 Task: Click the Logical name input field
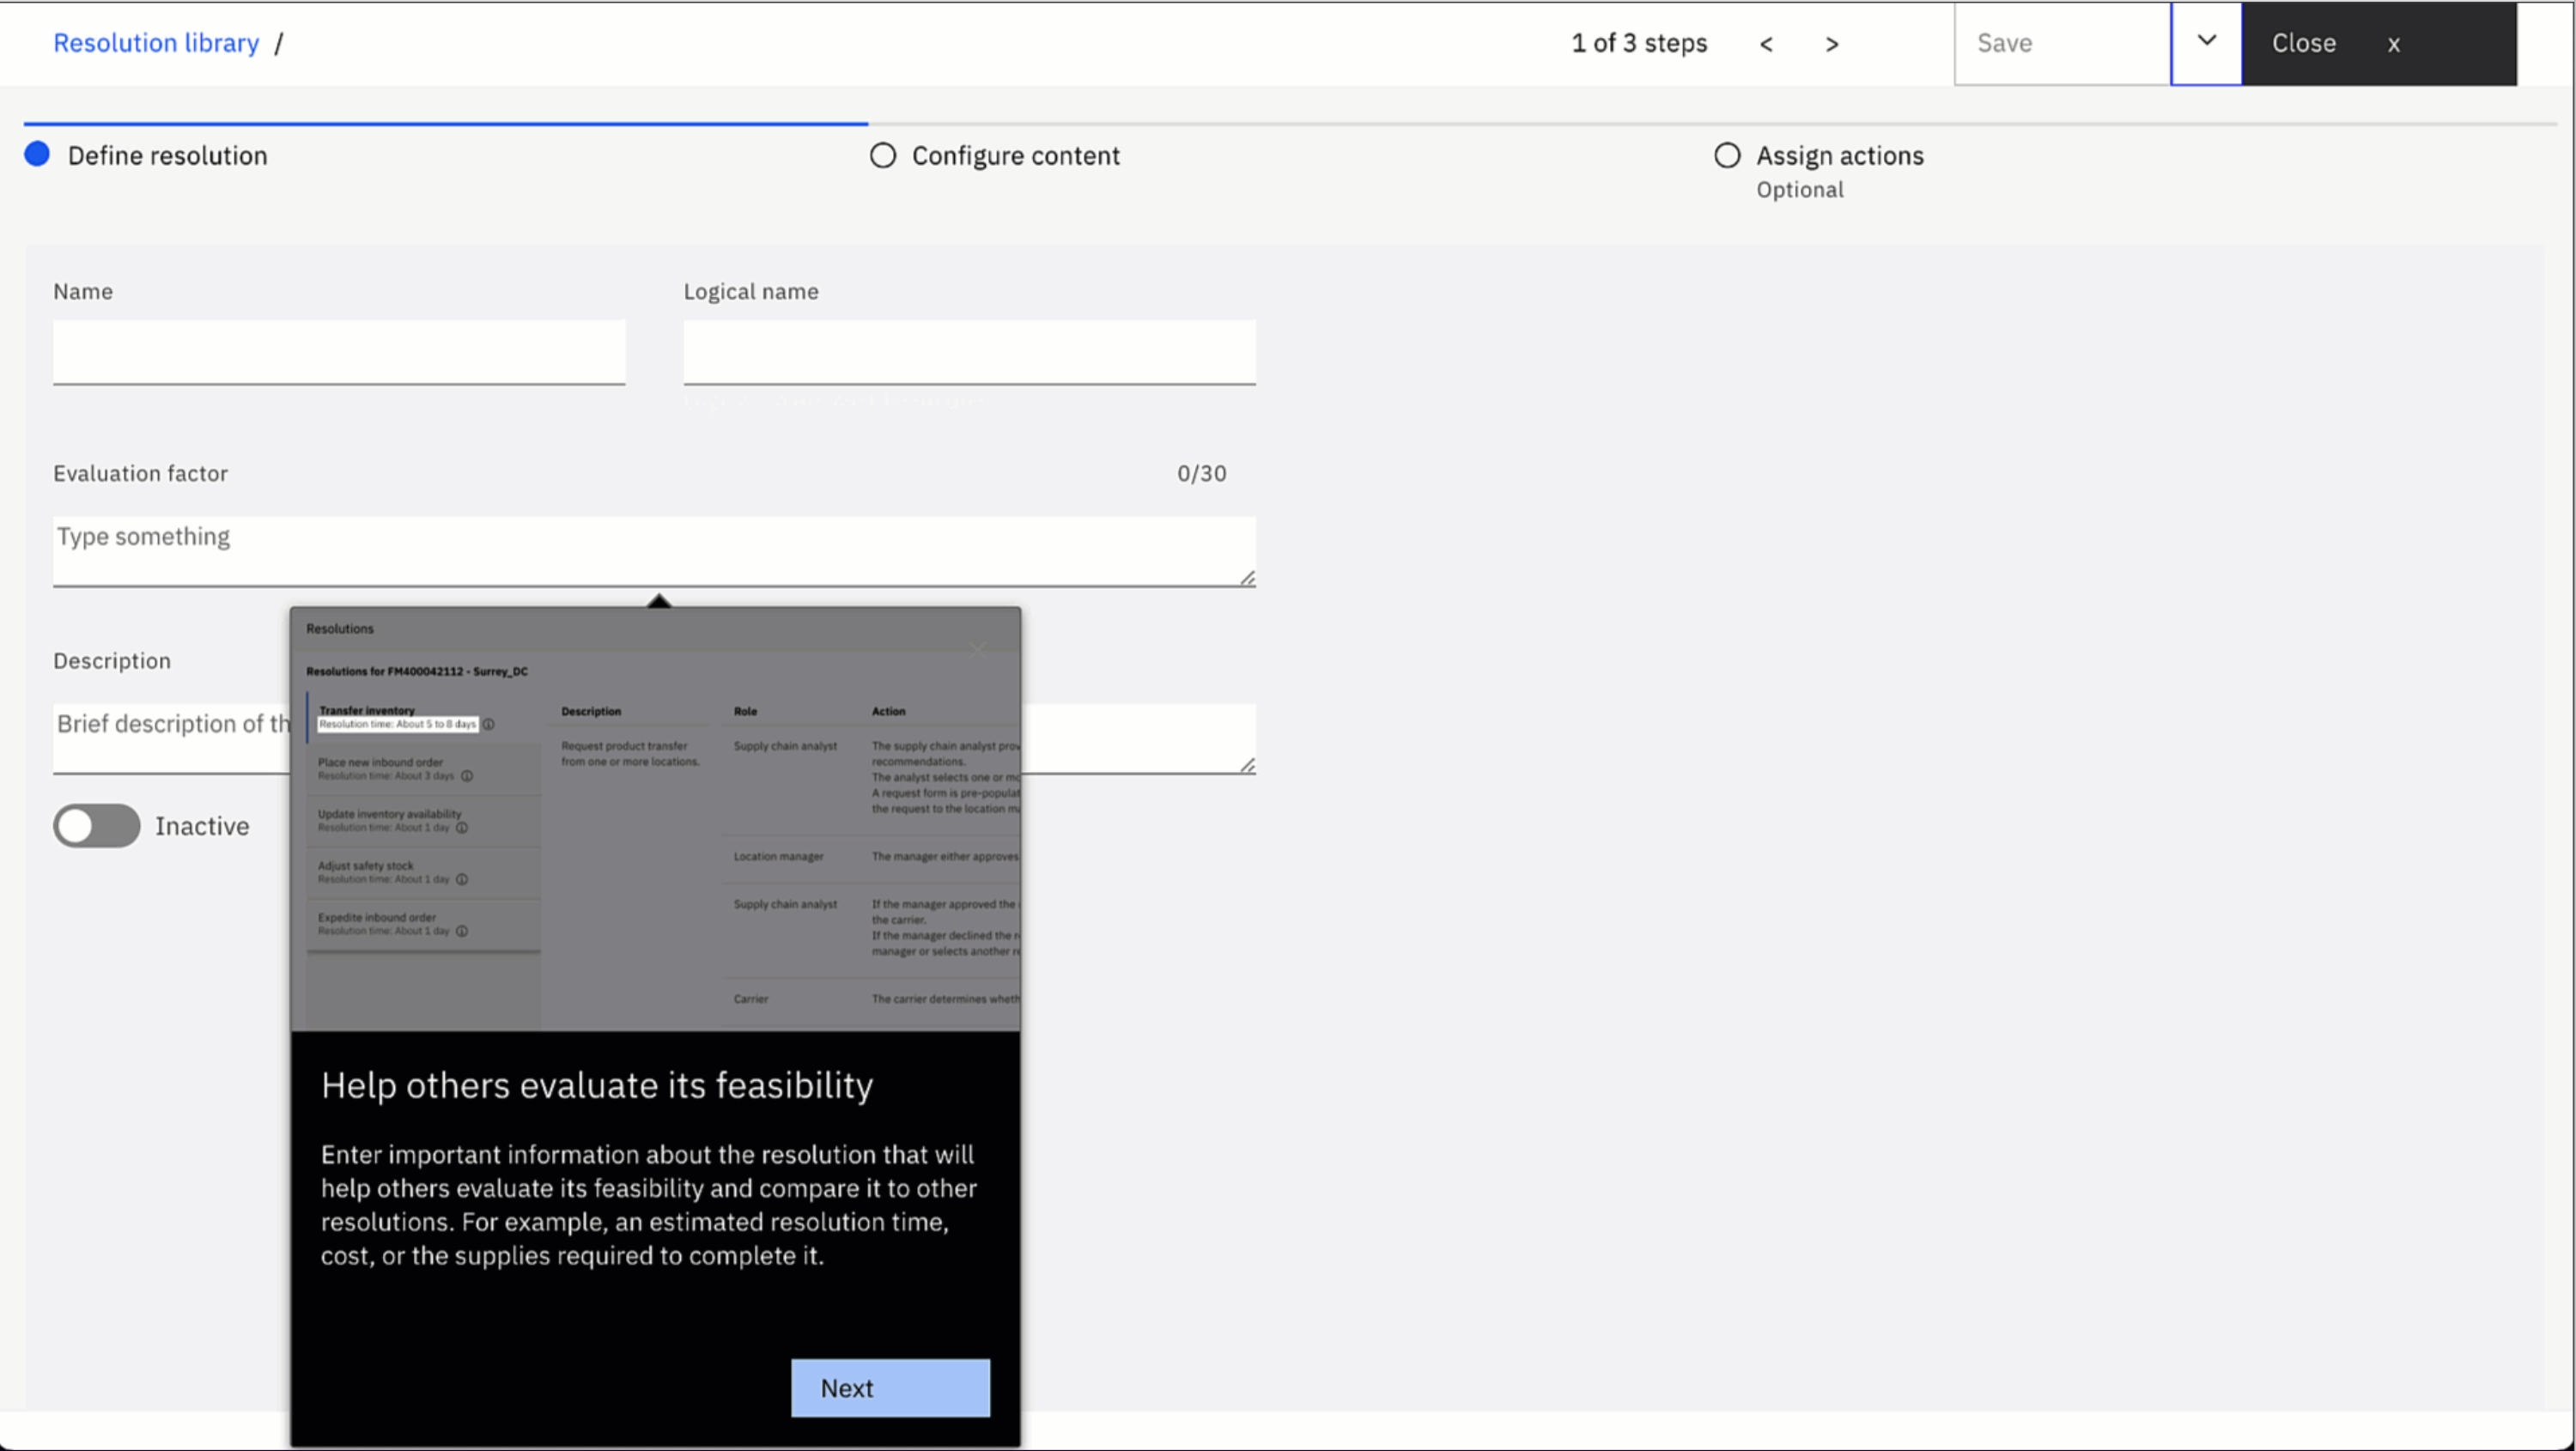pos(969,352)
